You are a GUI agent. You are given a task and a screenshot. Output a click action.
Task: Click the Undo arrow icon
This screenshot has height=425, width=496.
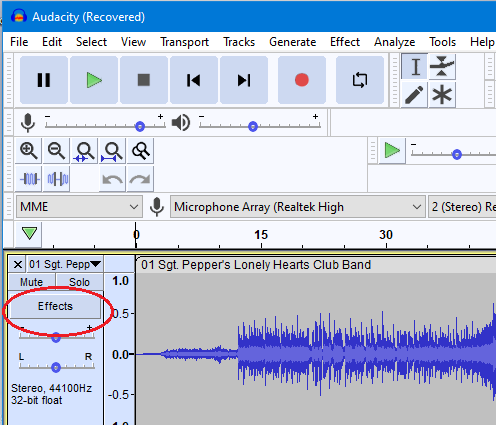pyautogui.click(x=112, y=179)
